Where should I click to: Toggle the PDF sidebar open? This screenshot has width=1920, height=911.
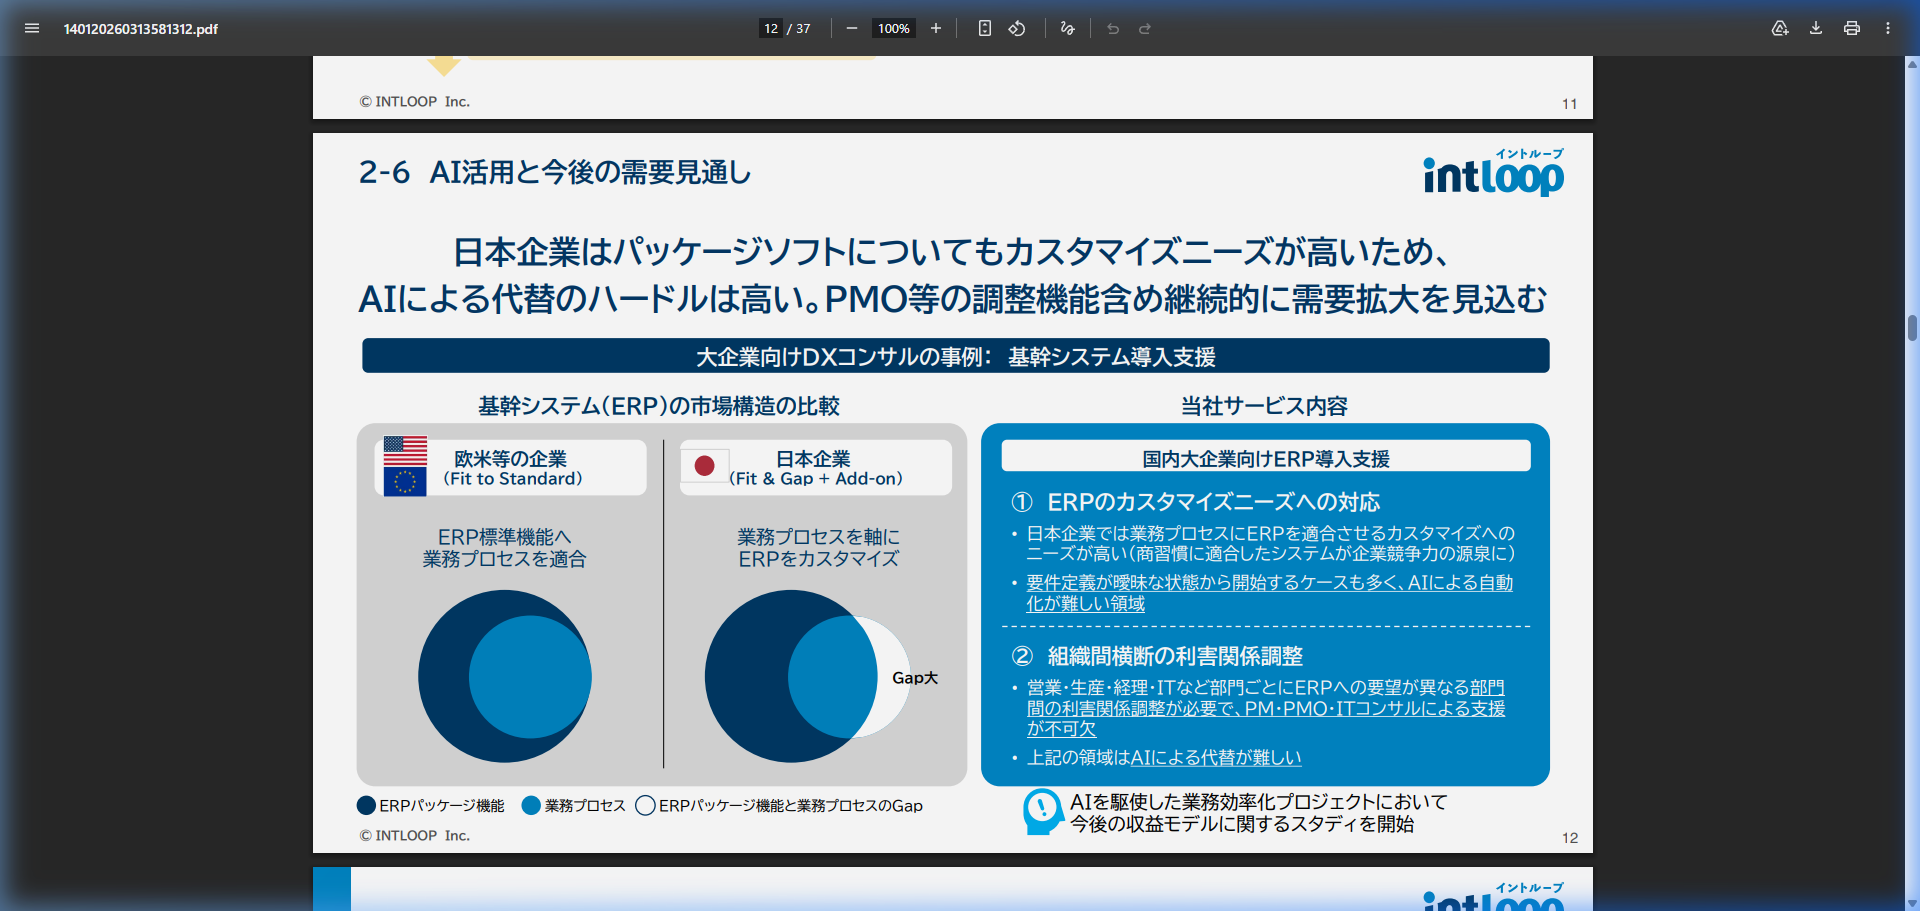point(32,28)
